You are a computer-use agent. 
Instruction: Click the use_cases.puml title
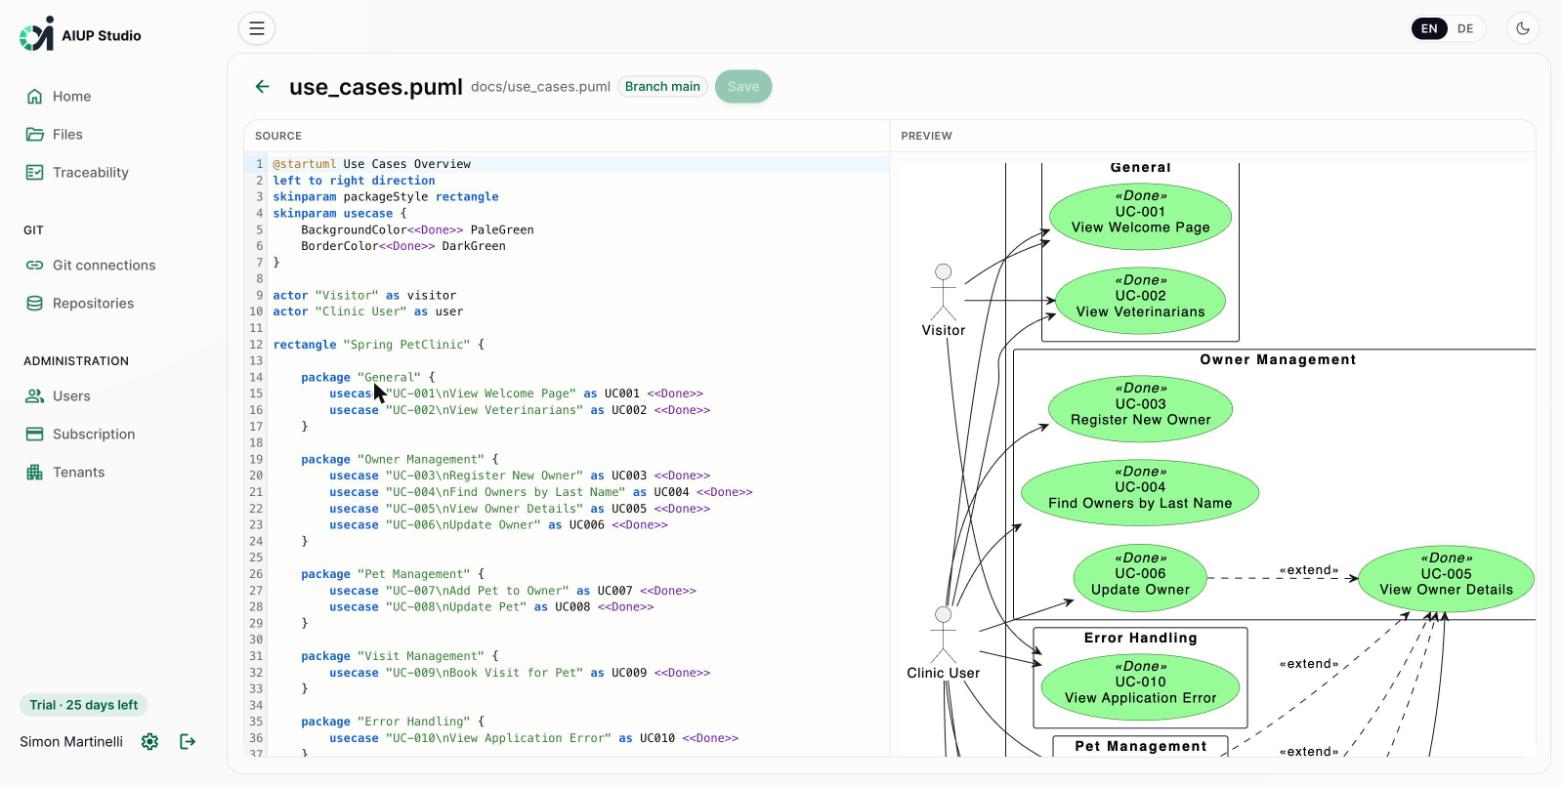[x=376, y=87]
